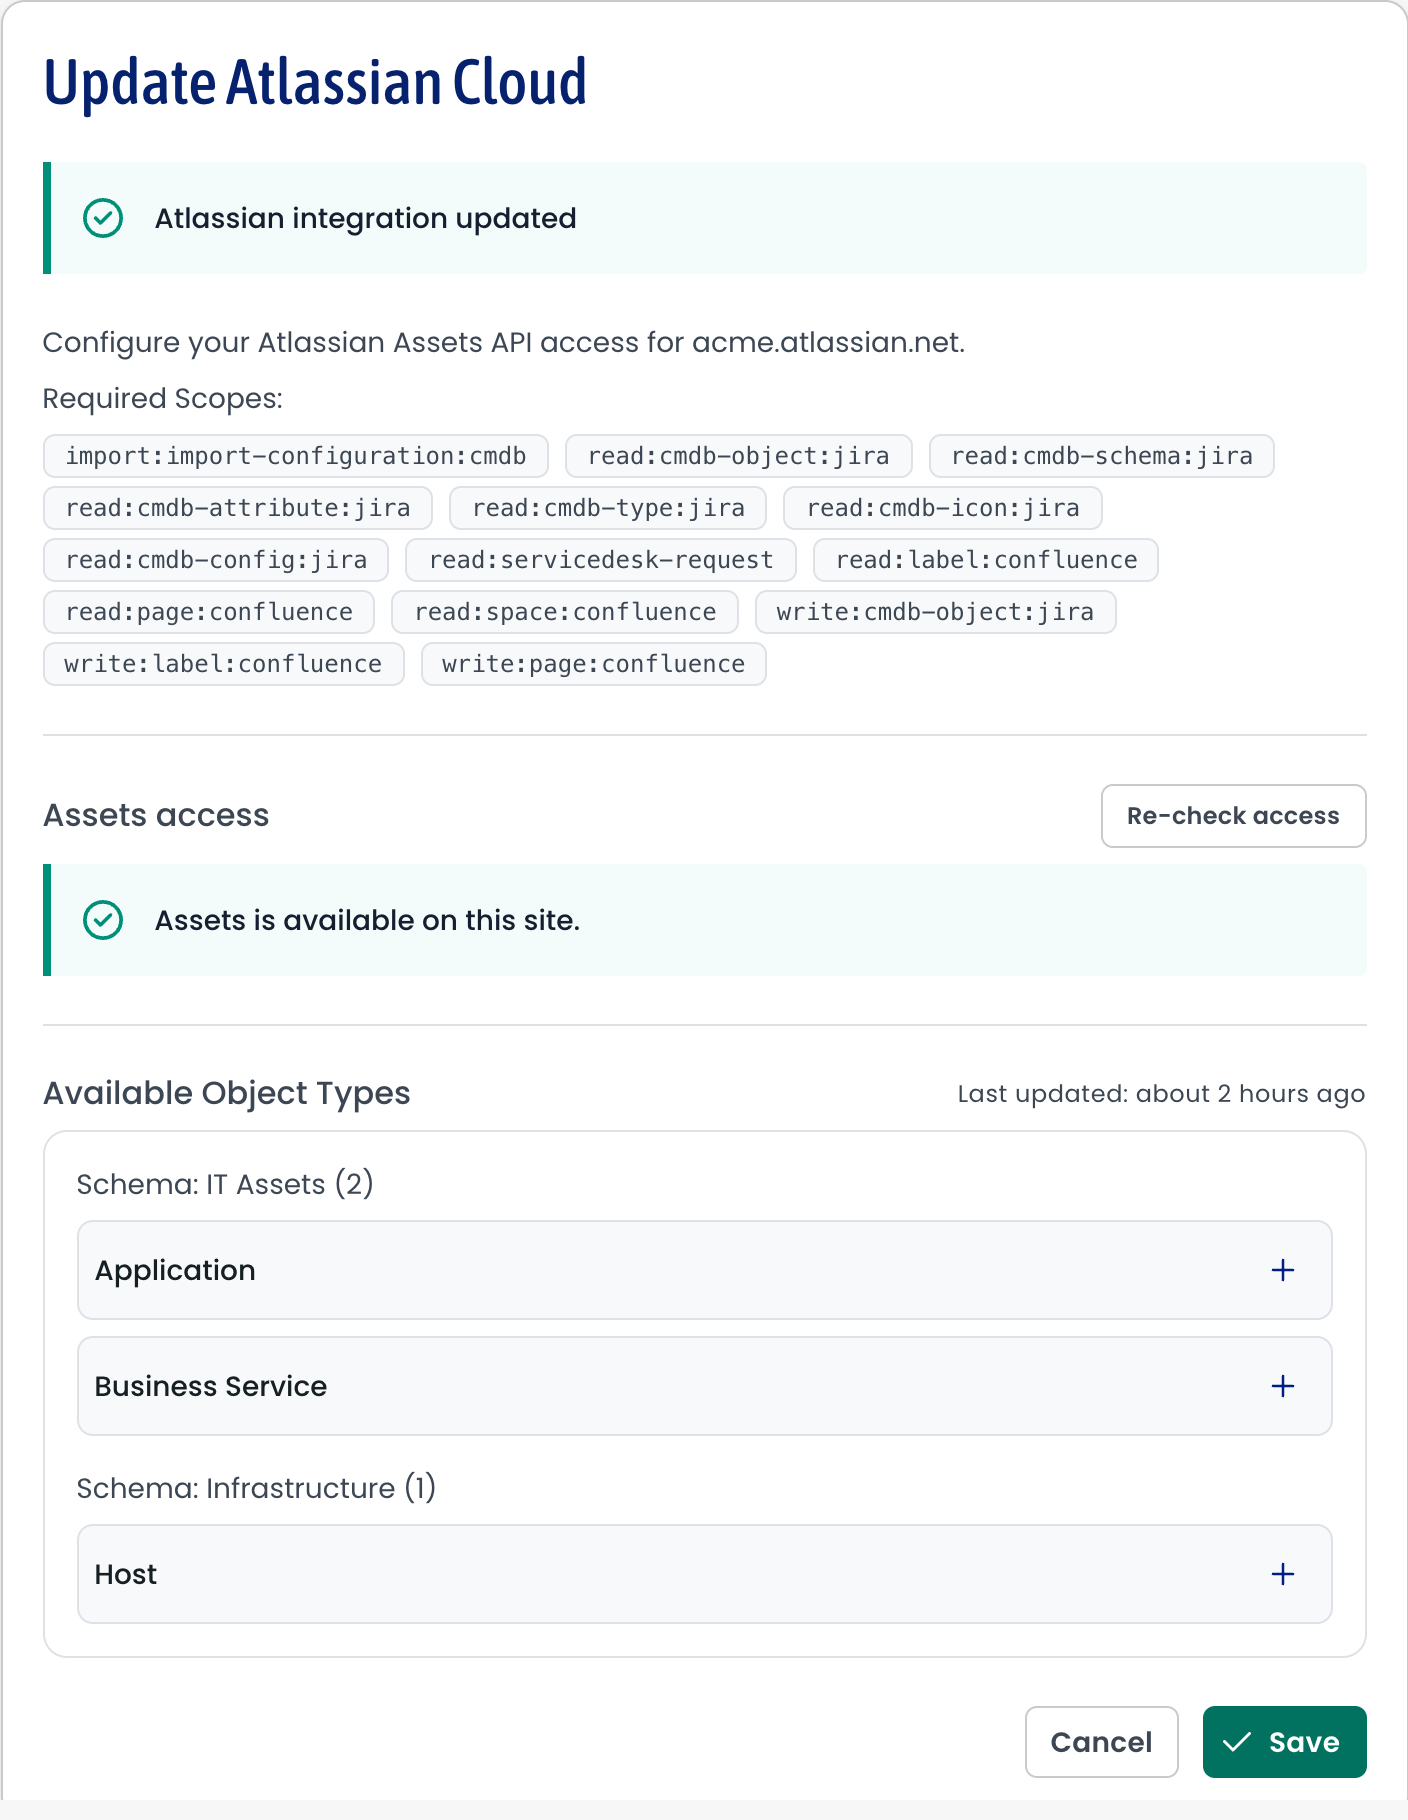Click the Schema: Infrastructure (1) heading

pos(256,1488)
